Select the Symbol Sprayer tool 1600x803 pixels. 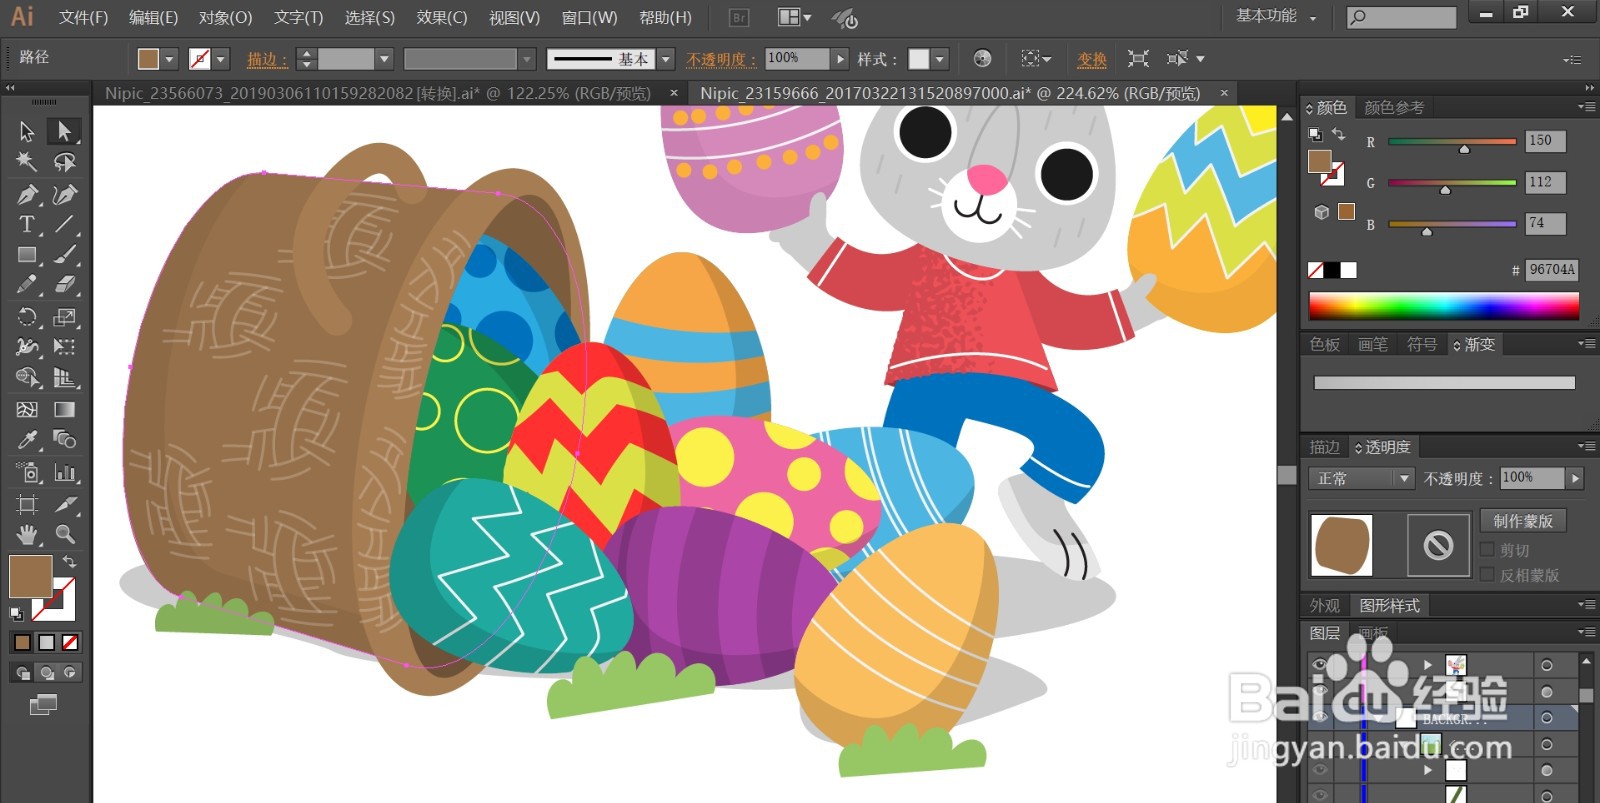(27, 472)
